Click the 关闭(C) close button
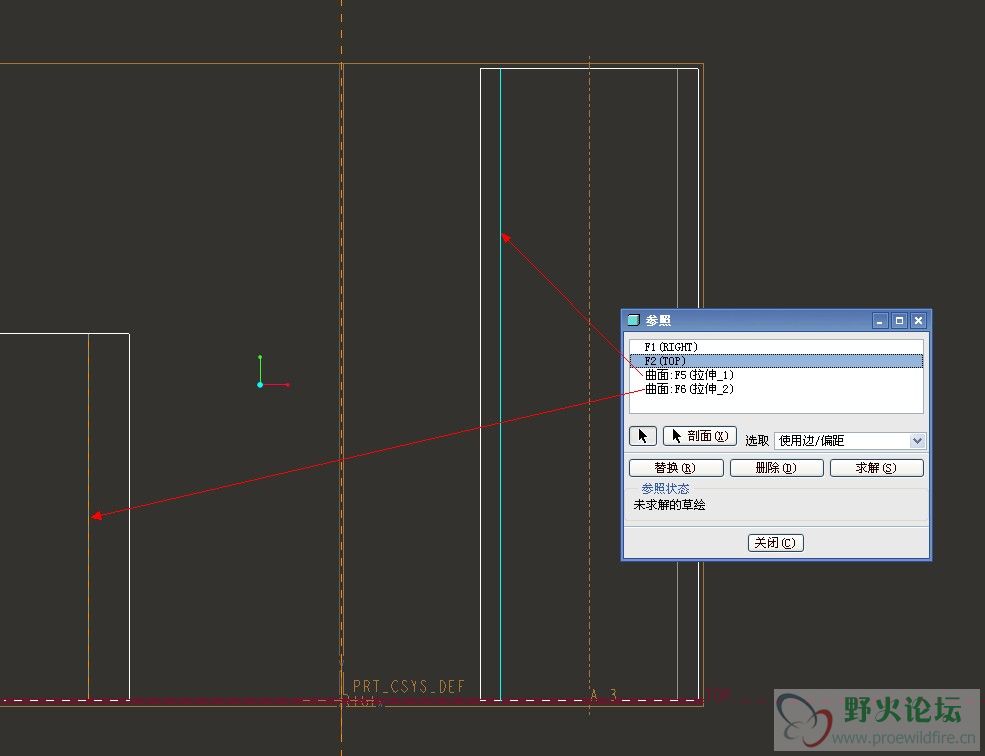This screenshot has width=985, height=756. tap(776, 542)
